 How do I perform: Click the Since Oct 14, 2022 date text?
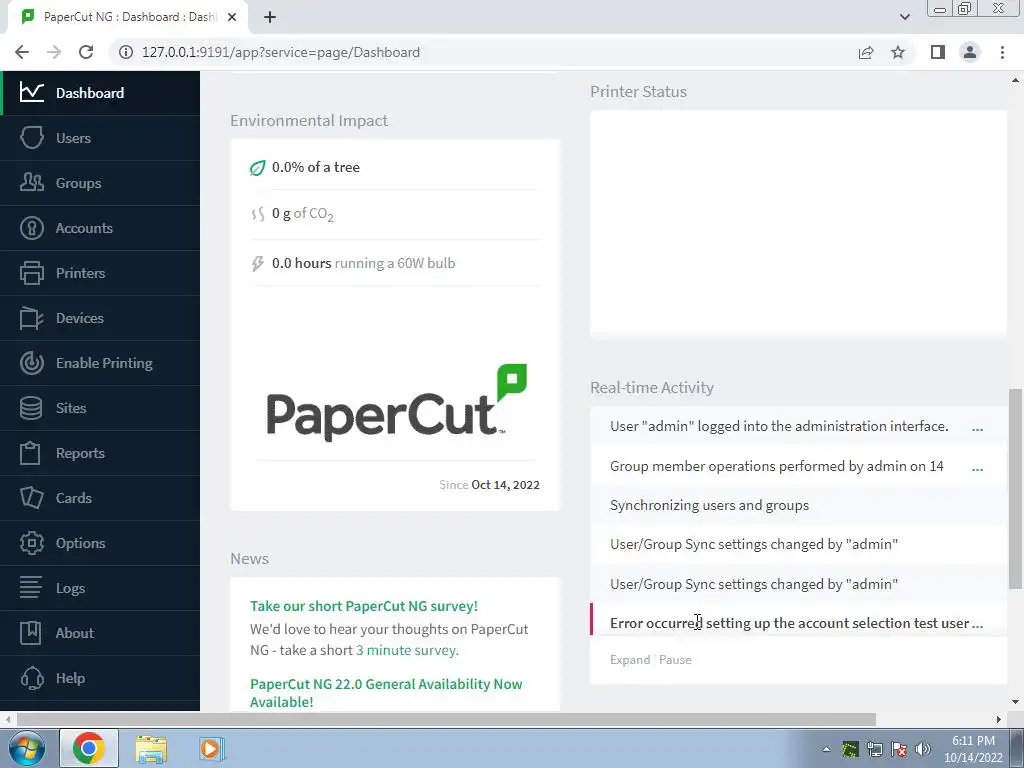point(489,485)
